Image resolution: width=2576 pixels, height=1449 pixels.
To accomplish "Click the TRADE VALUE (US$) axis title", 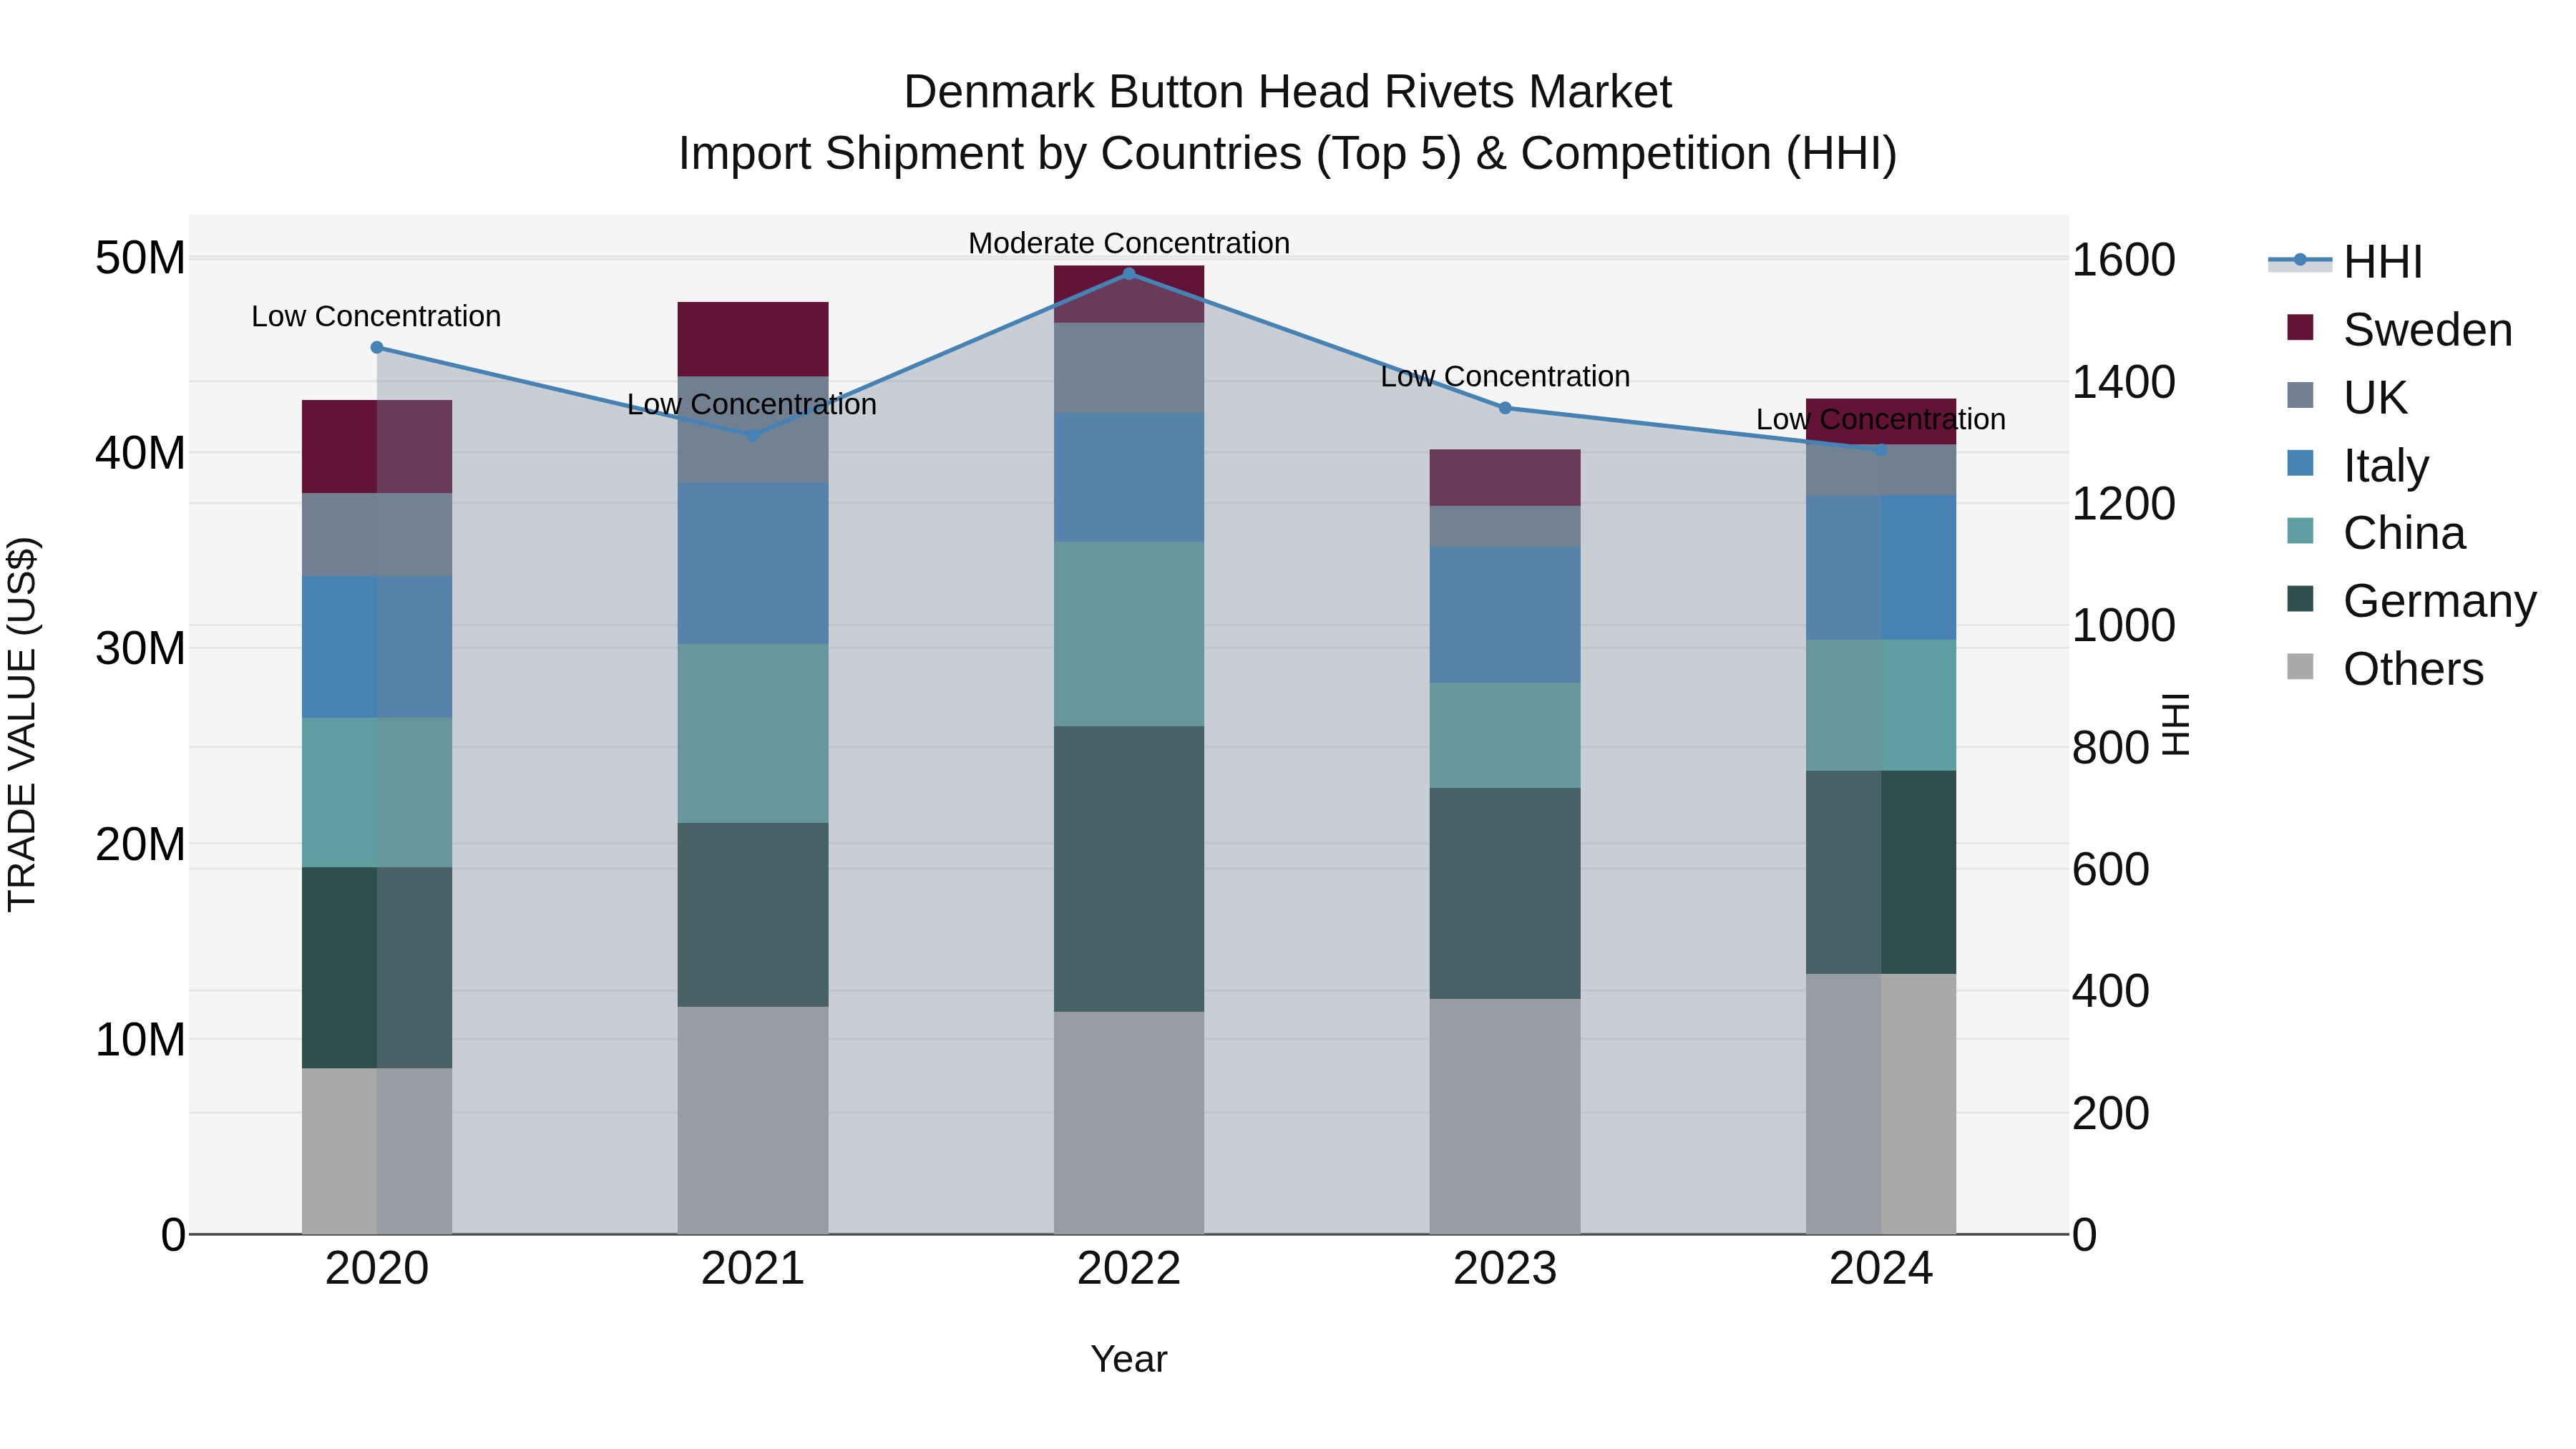I will 22,724.
